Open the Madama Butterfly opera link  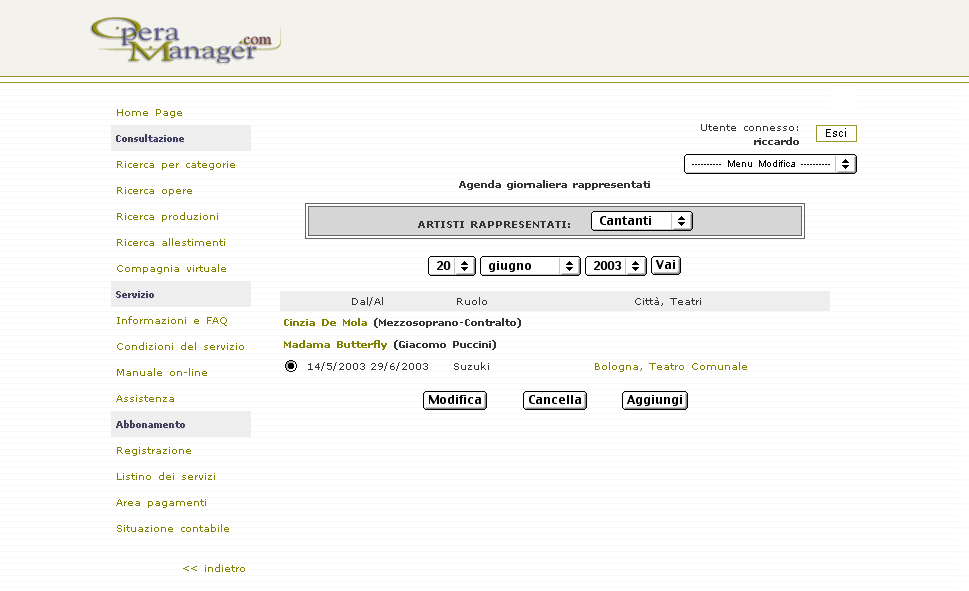click(x=335, y=345)
